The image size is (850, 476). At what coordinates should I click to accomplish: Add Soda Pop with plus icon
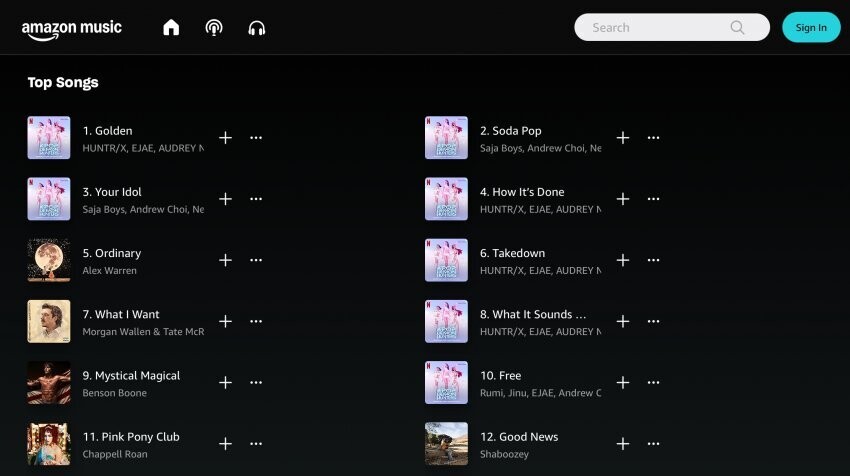[623, 138]
